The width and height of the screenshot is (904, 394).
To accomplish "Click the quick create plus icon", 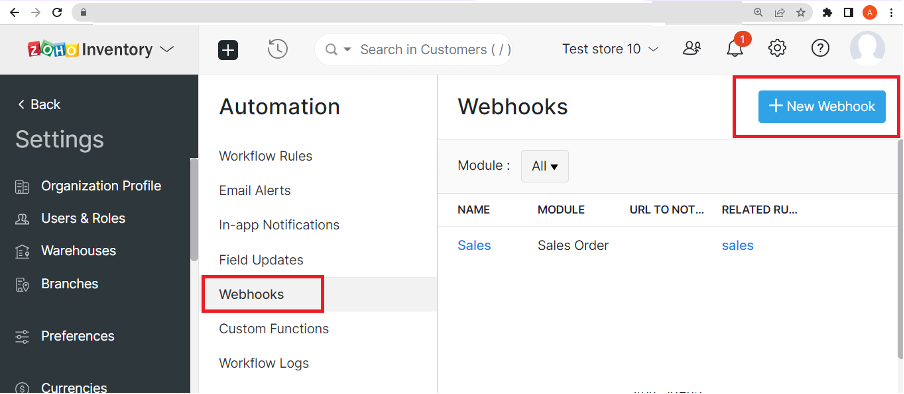I will click(228, 50).
